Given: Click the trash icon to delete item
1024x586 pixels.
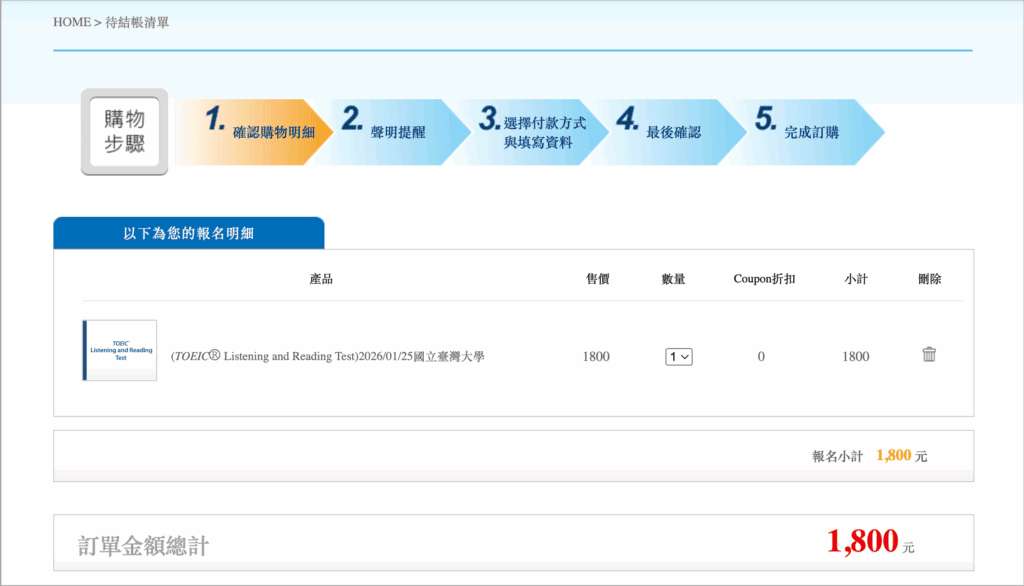Looking at the screenshot, I should point(929,354).
